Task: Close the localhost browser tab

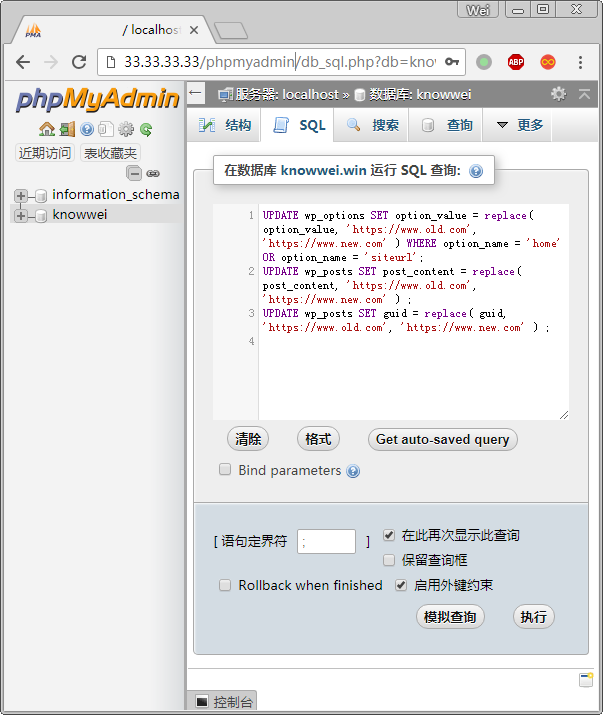Action: tap(194, 30)
